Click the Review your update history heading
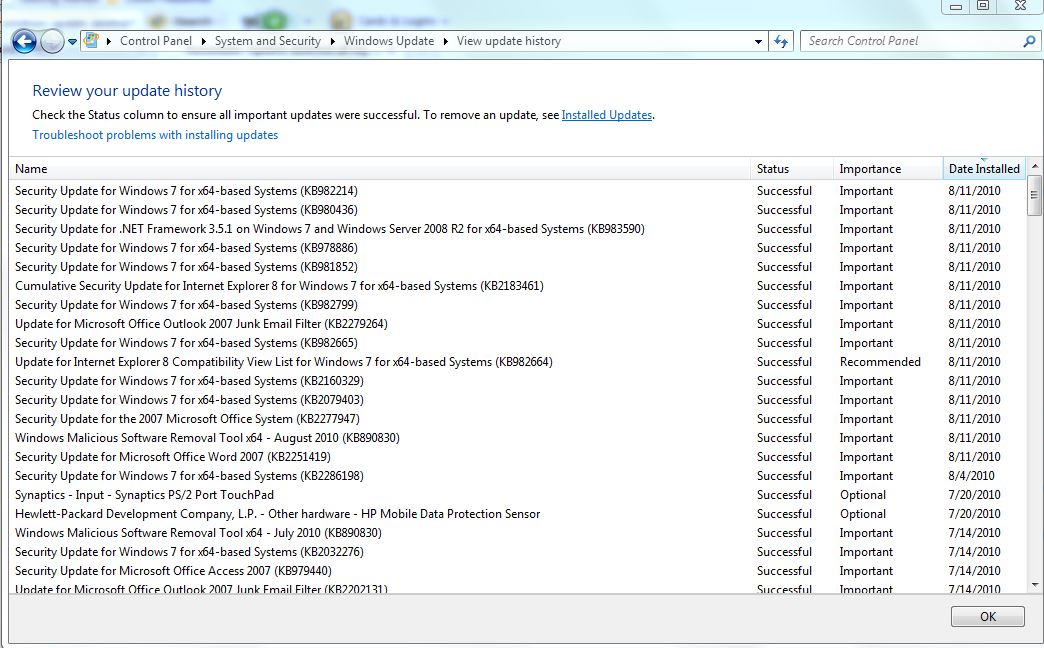1044x648 pixels. [x=127, y=91]
